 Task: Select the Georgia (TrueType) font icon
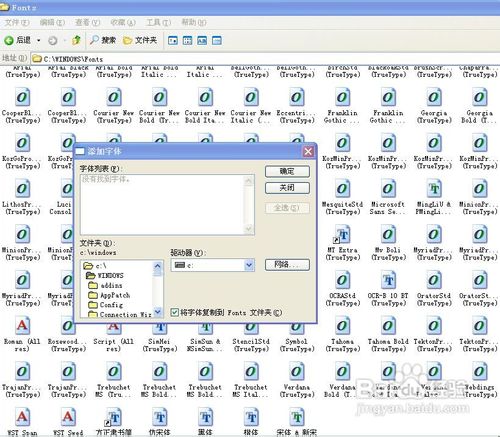point(434,97)
